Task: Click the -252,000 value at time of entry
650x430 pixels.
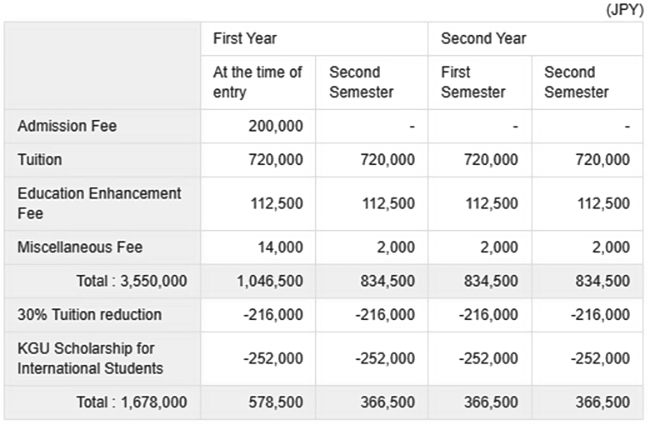Action: pyautogui.click(x=273, y=359)
